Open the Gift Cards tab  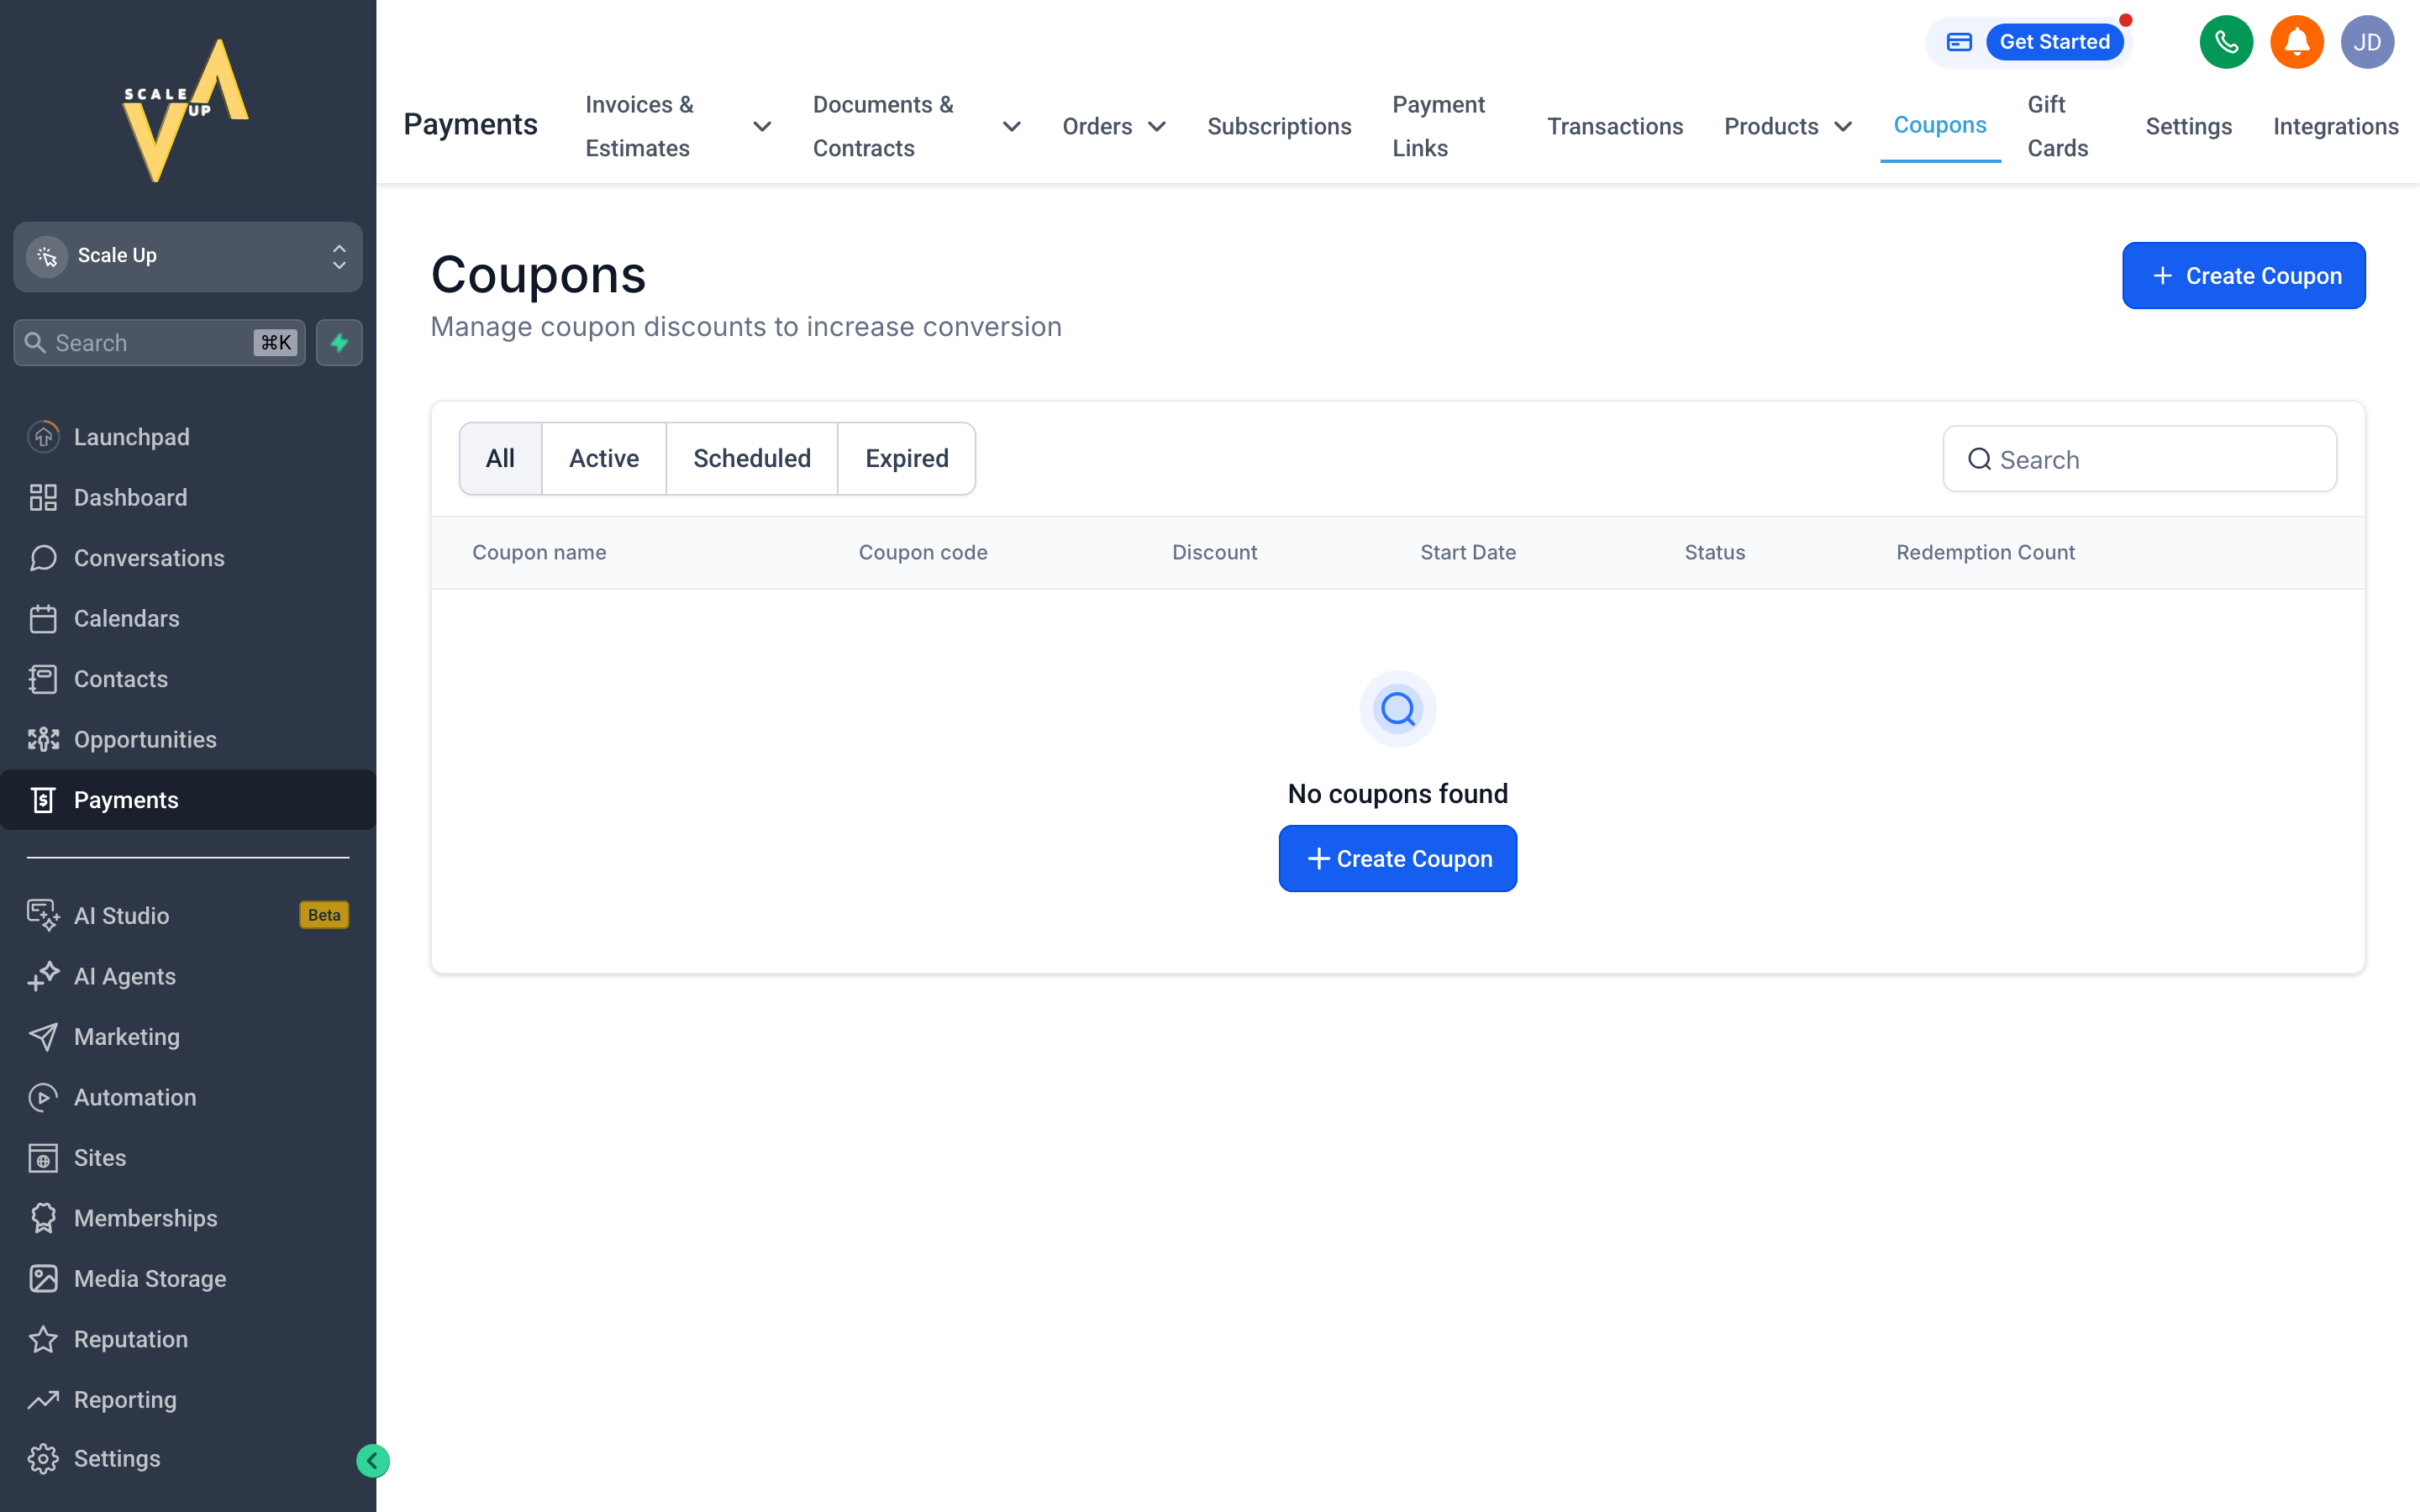[x=2057, y=126]
